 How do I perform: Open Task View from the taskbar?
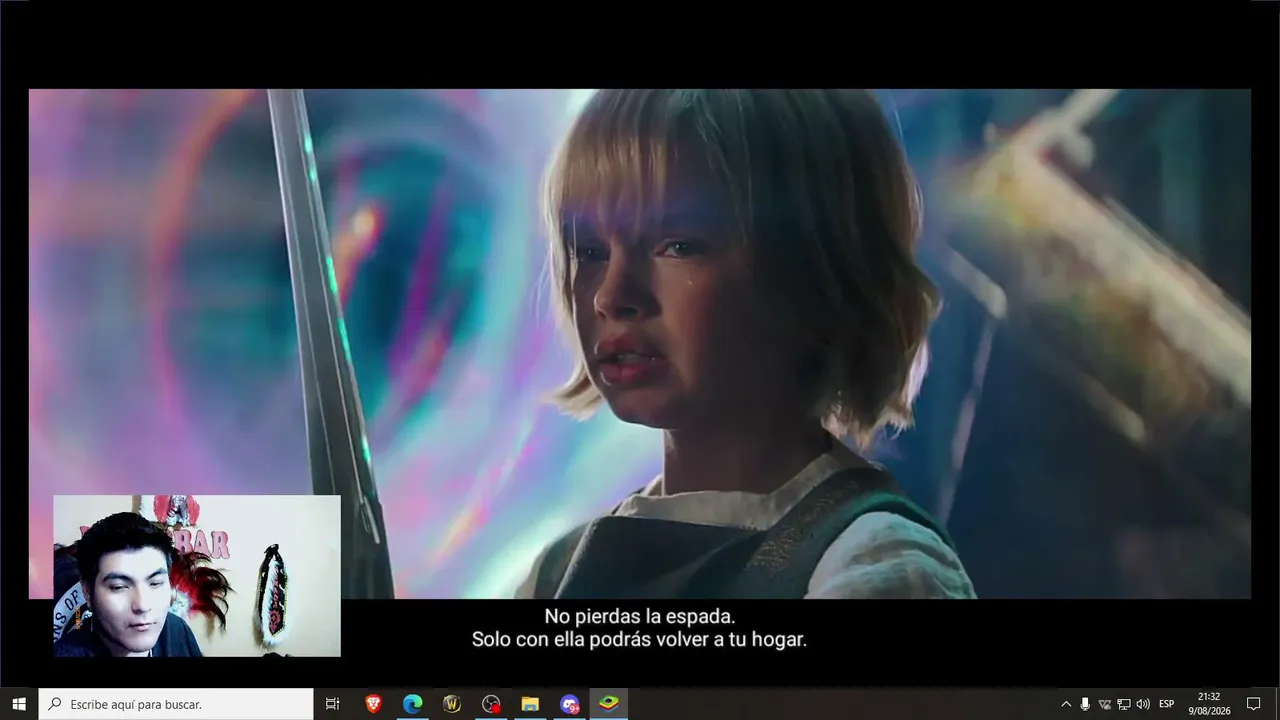coord(333,704)
